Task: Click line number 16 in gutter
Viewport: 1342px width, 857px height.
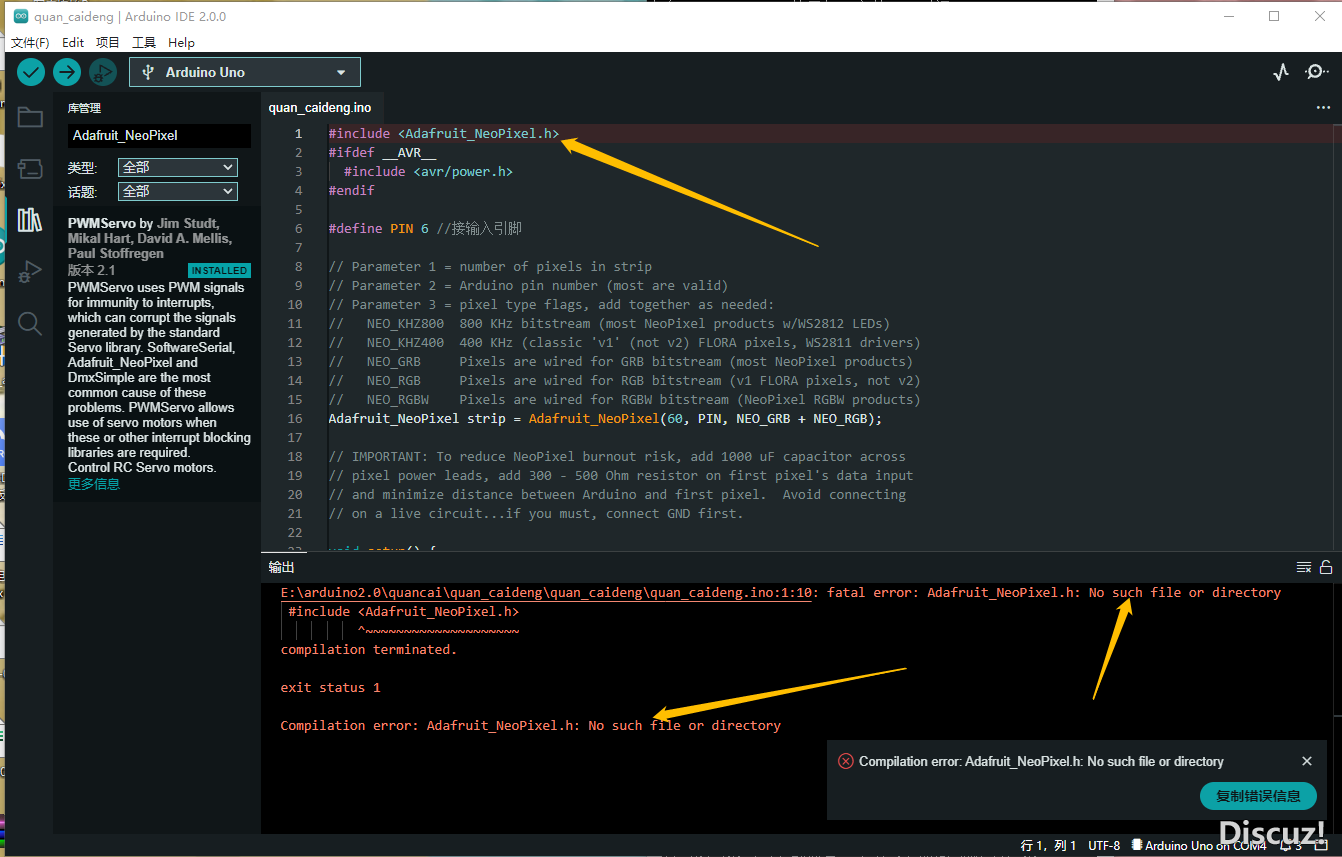Action: (x=294, y=419)
